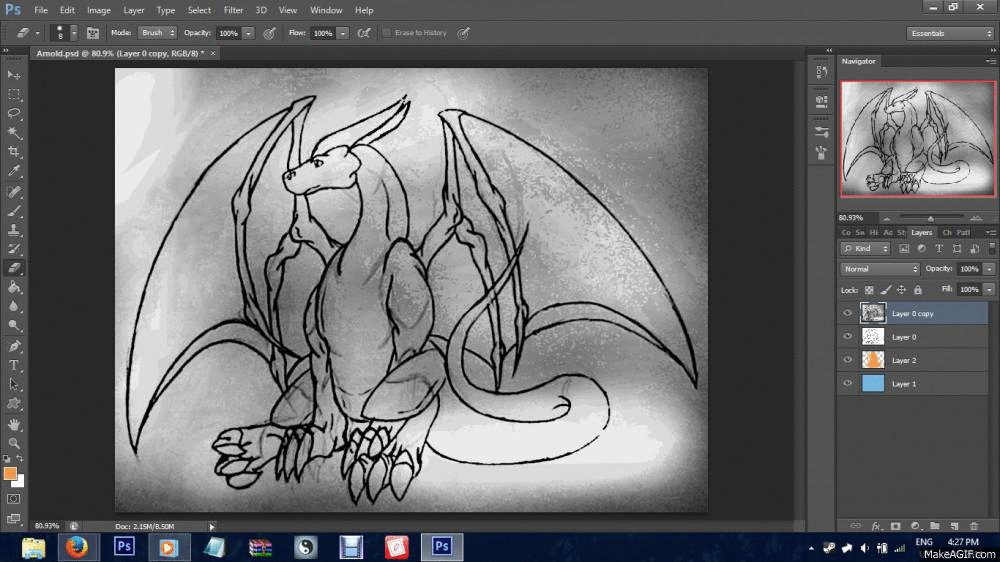The height and width of the screenshot is (562, 1000).
Task: Select the Crop tool
Action: [14, 152]
